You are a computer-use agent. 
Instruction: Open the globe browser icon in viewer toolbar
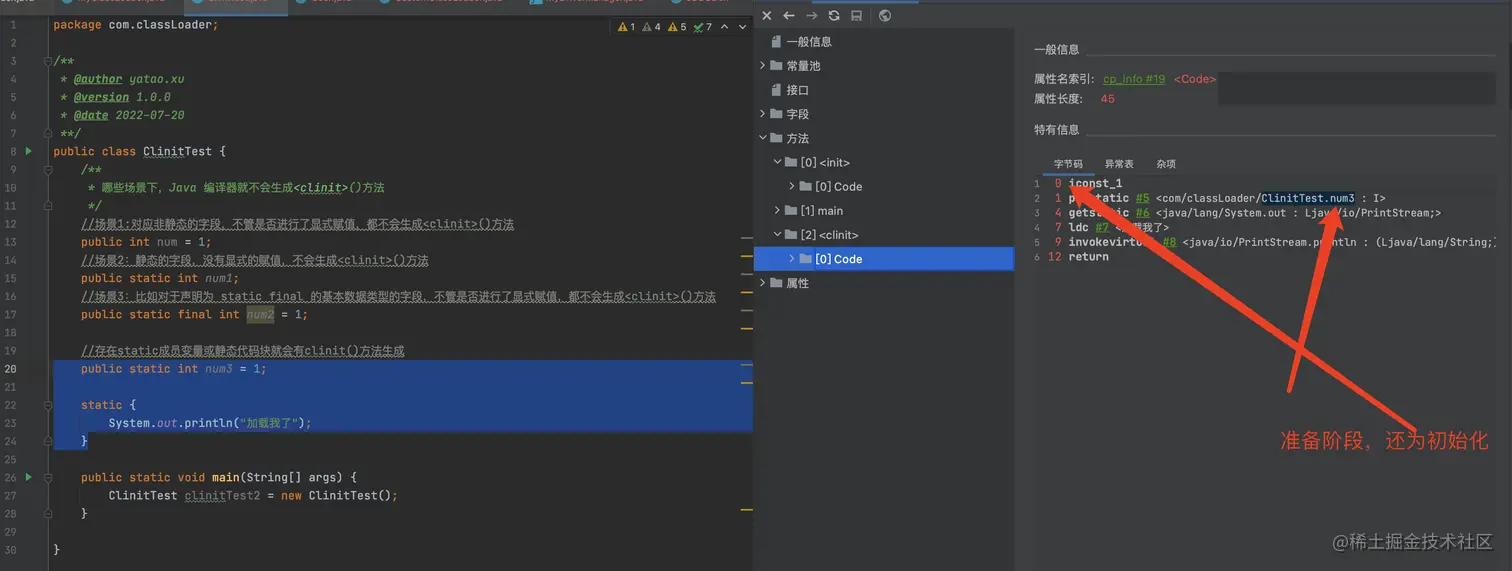click(x=885, y=16)
